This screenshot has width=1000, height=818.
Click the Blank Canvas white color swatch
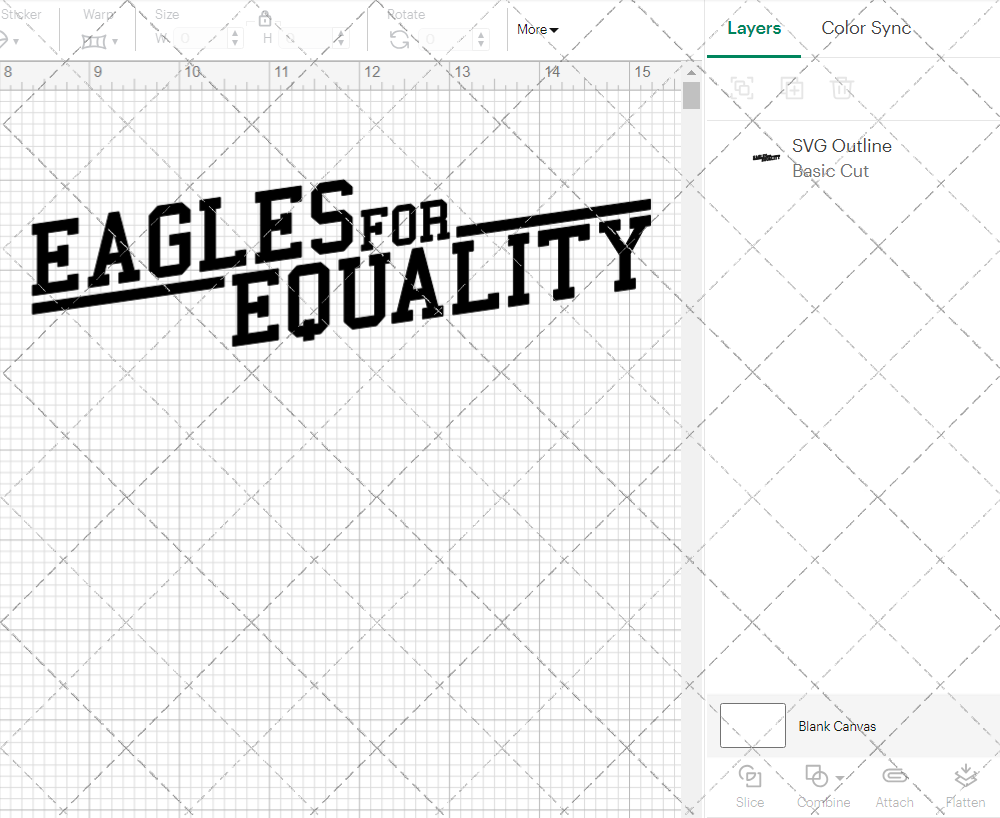pos(752,726)
